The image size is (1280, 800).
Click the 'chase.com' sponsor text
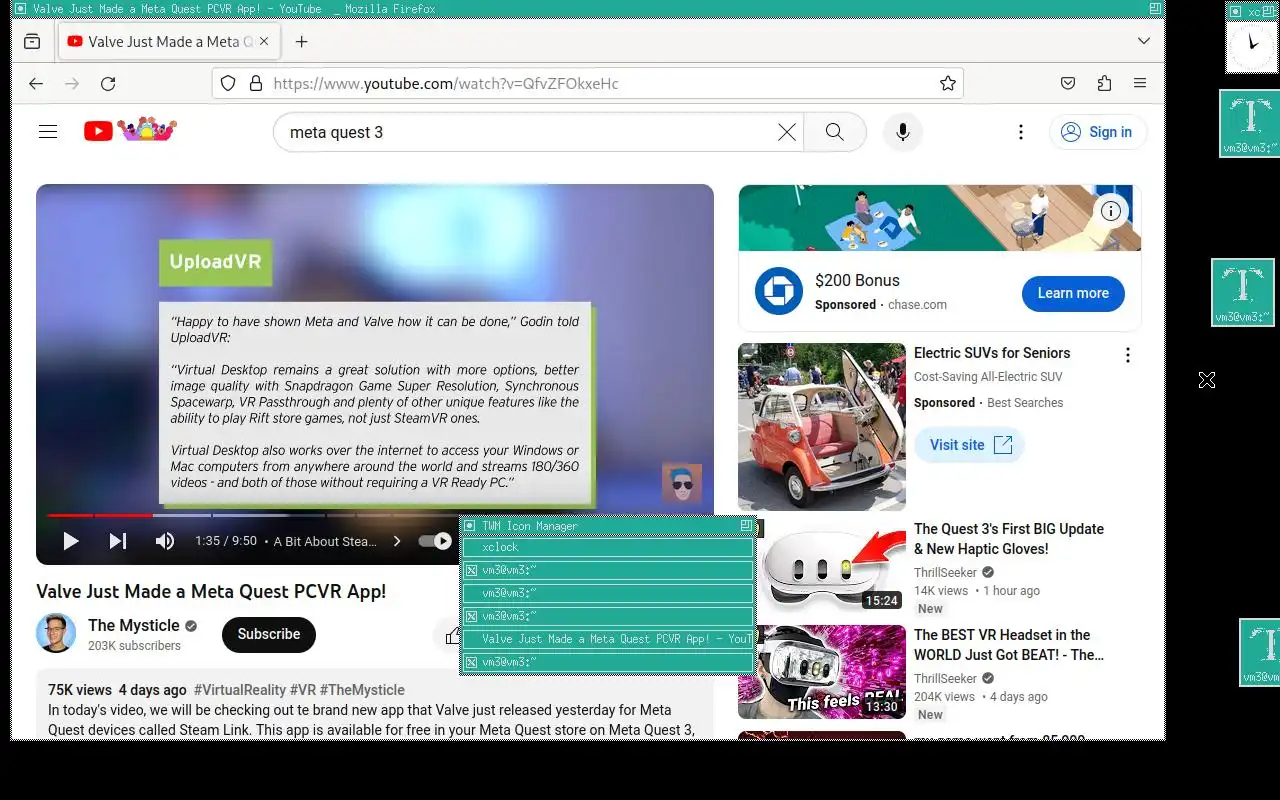pos(917,305)
